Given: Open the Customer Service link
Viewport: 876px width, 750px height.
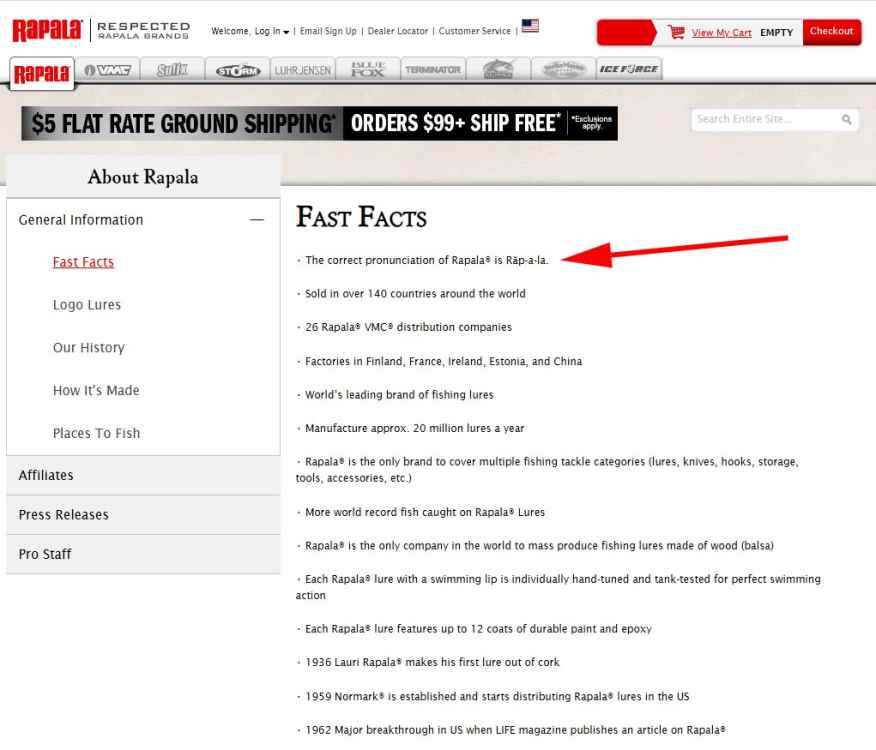Looking at the screenshot, I should click(x=474, y=31).
